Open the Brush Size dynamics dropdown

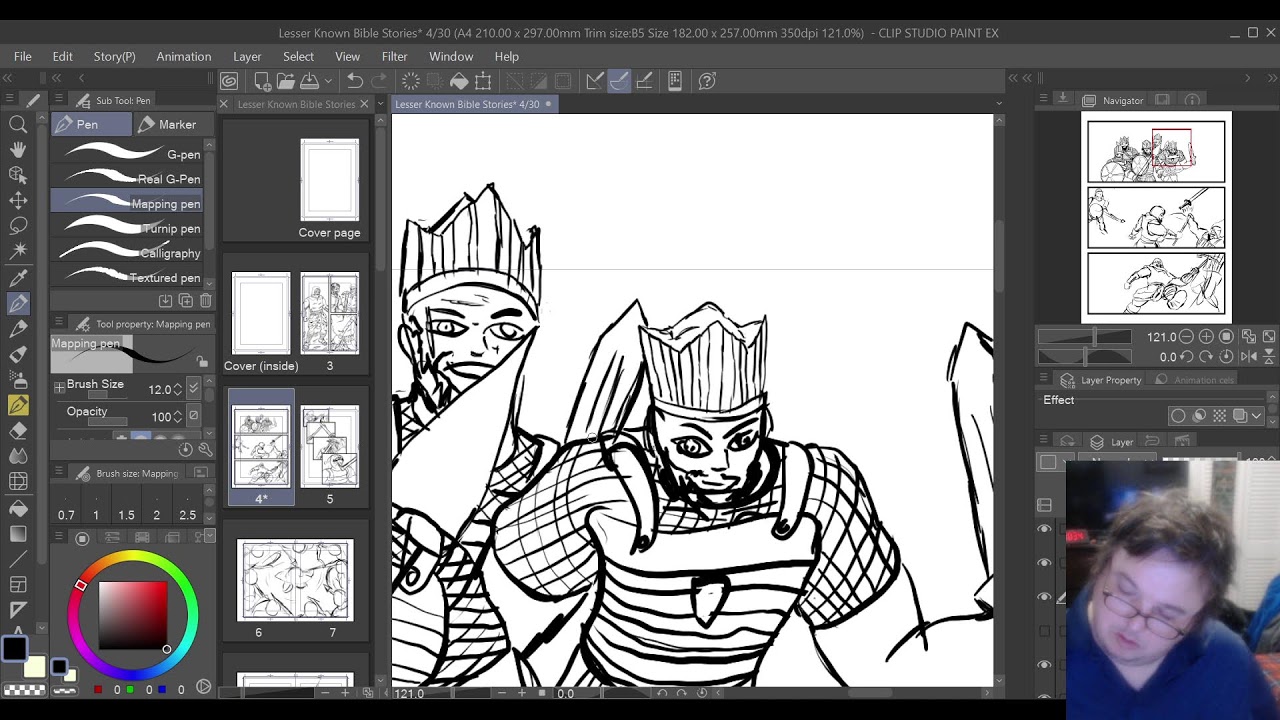[x=193, y=389]
